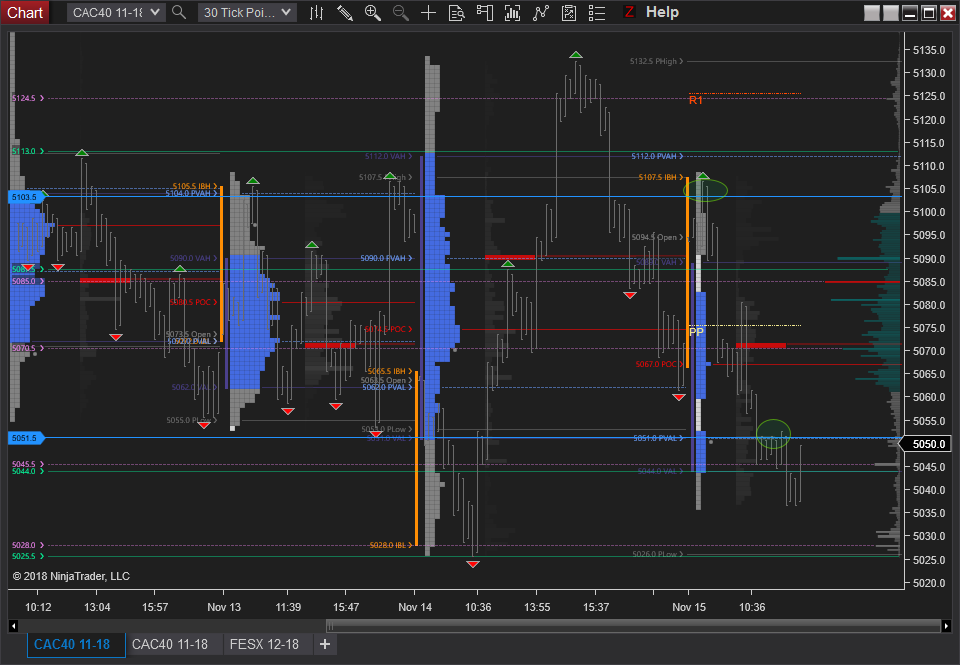Activate the Zoom In magnifier tool
This screenshot has width=960, height=665.
tap(373, 12)
